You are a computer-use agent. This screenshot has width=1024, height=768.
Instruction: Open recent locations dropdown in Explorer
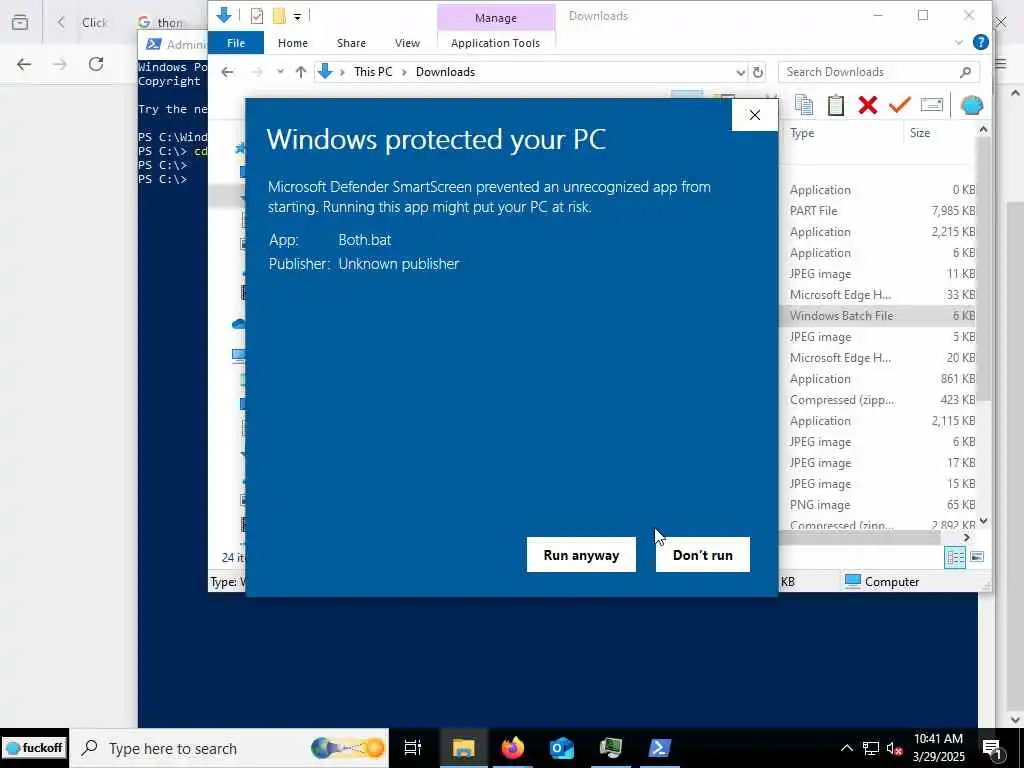click(x=280, y=72)
